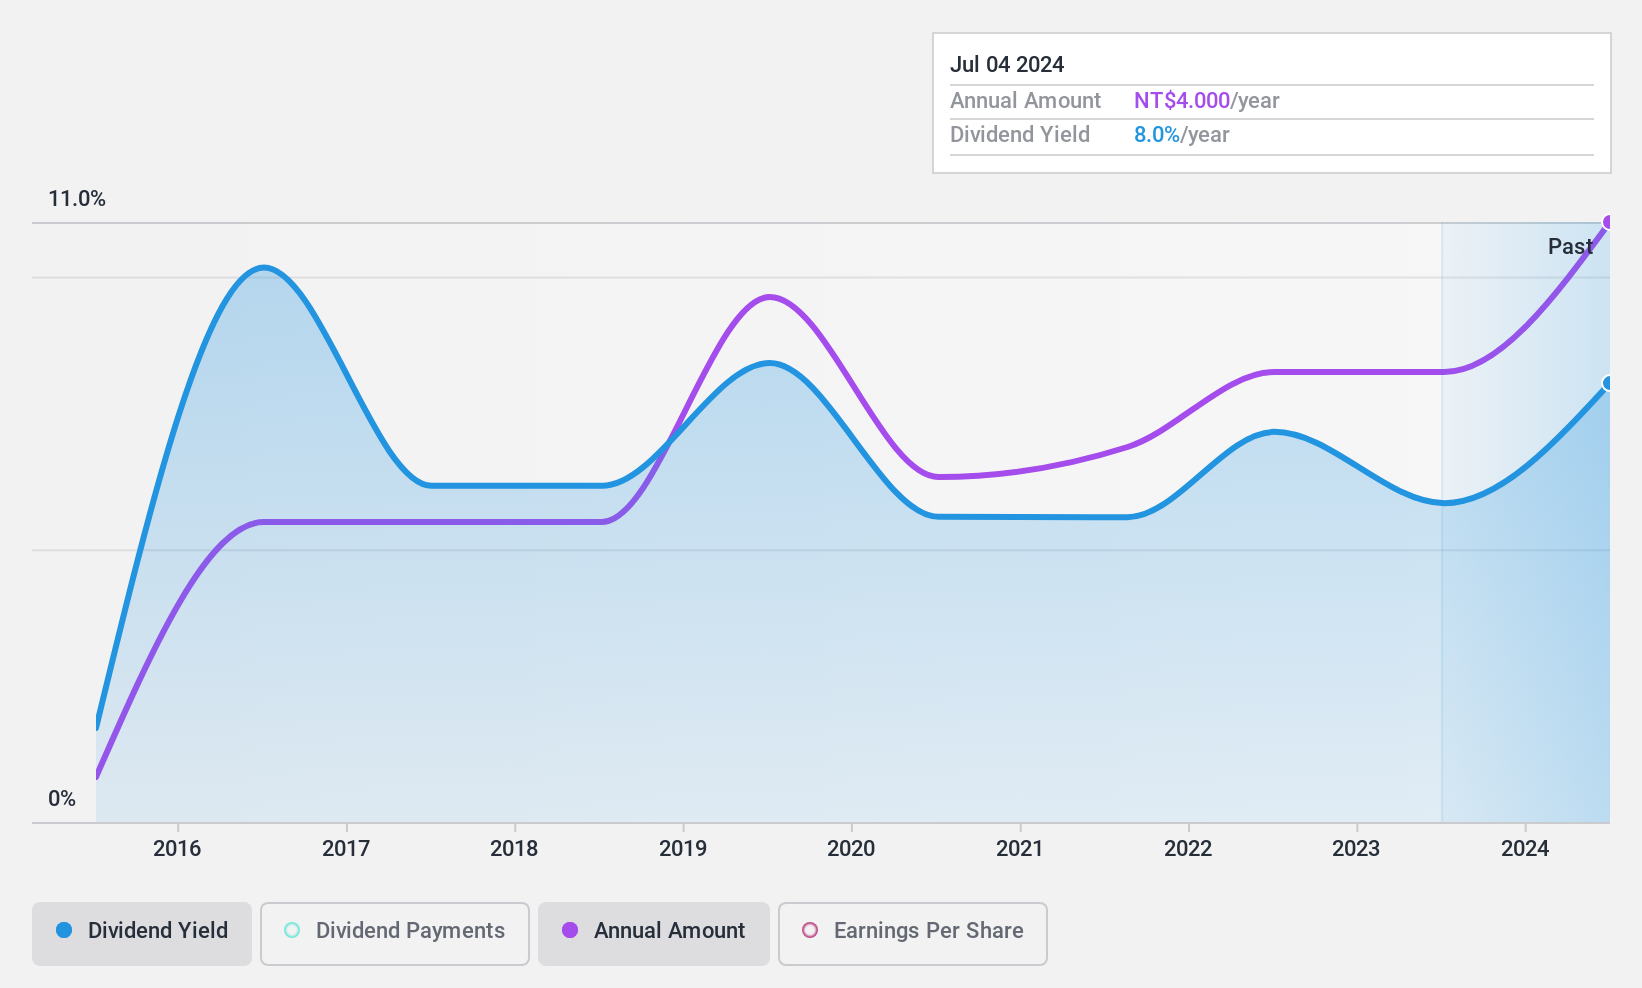The height and width of the screenshot is (988, 1642).
Task: Click the 8.0%/year yield value in tooltip
Action: 1182,135
